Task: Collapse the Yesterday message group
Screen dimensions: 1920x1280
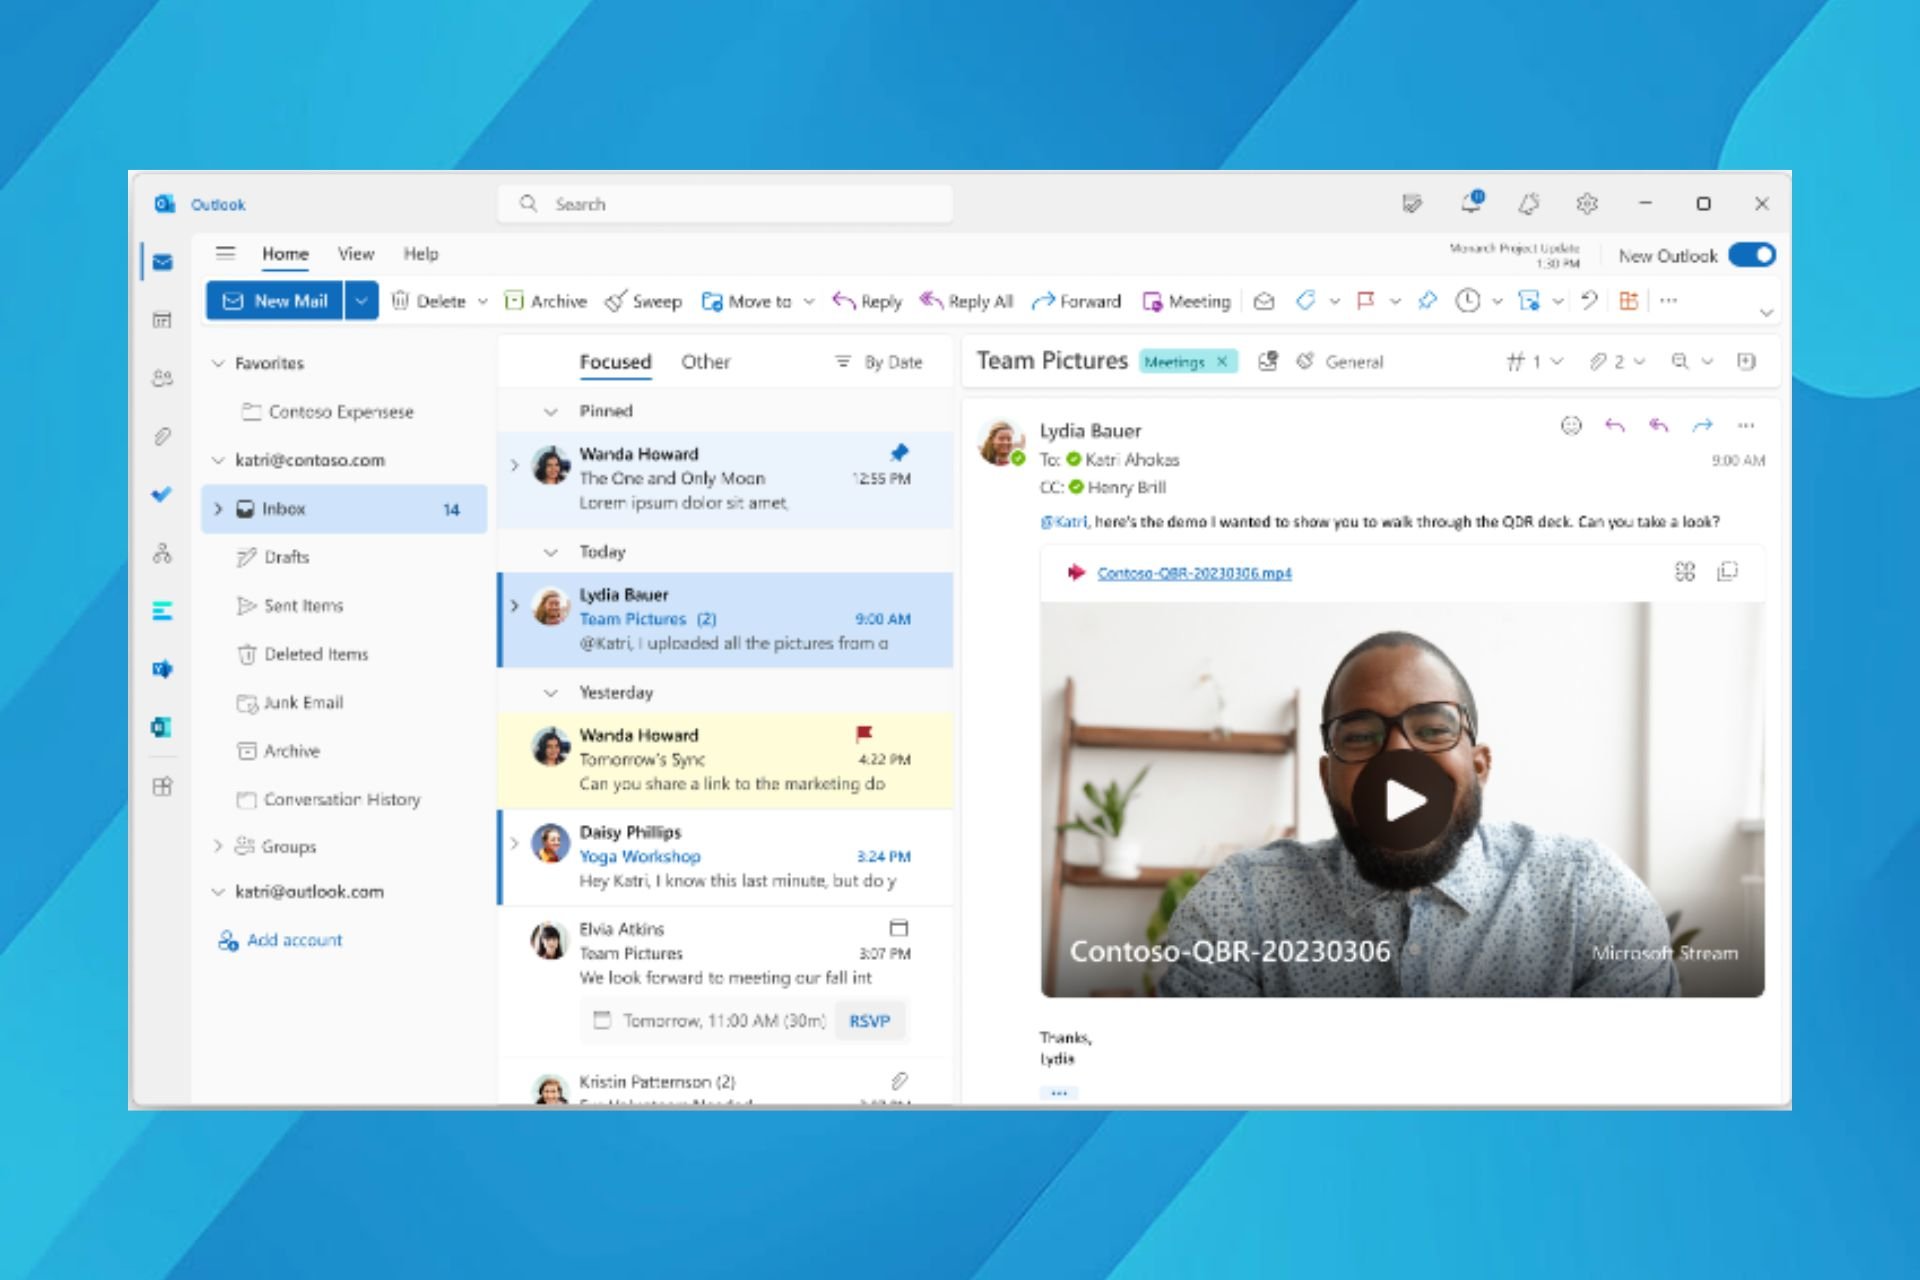Action: click(x=550, y=692)
